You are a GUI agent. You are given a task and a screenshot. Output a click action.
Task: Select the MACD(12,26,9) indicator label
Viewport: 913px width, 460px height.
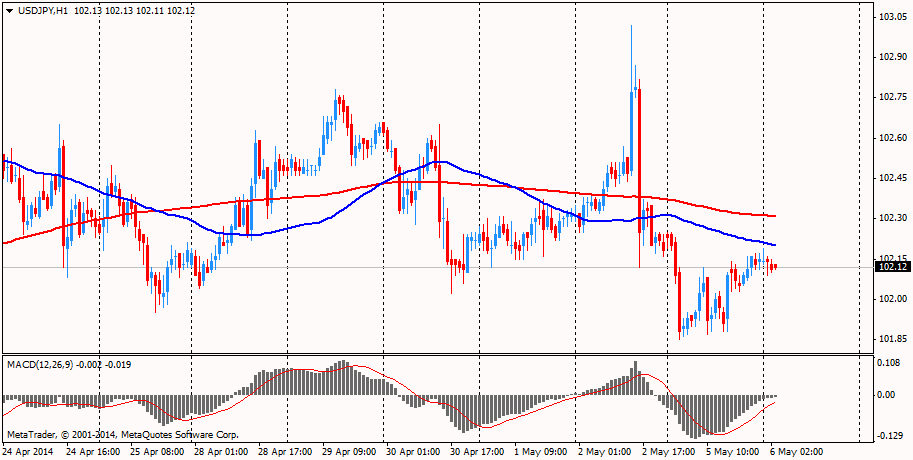49,363
